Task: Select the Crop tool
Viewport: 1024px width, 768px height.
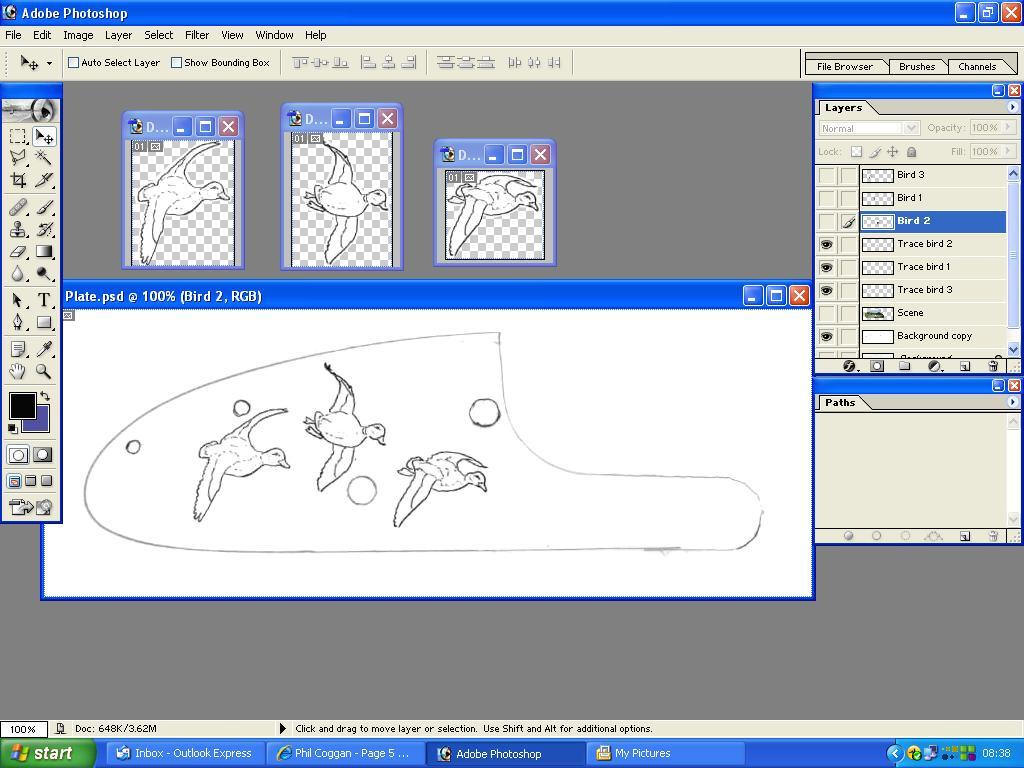Action: tap(18, 179)
